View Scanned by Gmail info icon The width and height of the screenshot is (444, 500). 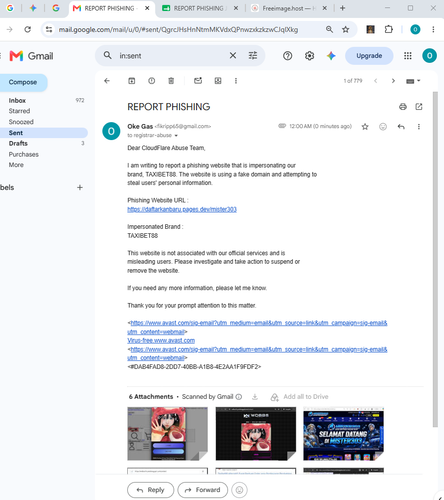click(239, 397)
